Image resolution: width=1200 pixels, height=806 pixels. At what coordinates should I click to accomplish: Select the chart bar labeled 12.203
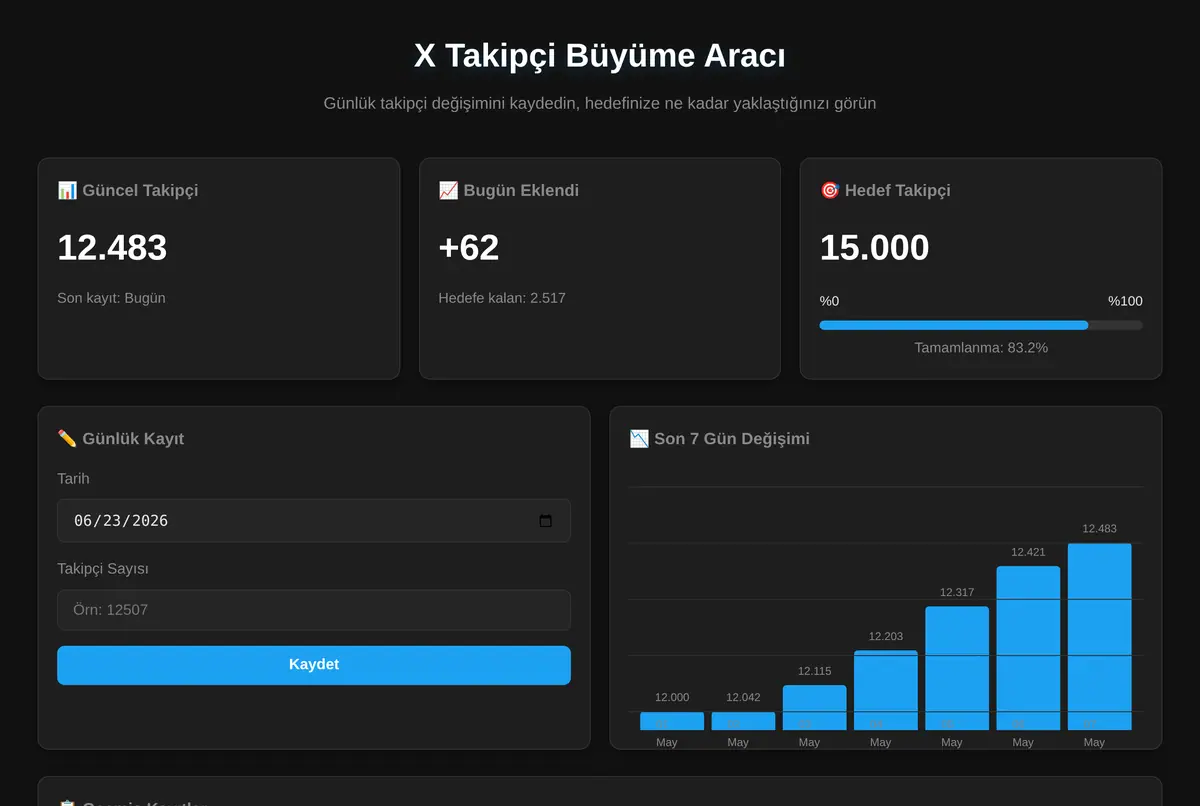(886, 690)
